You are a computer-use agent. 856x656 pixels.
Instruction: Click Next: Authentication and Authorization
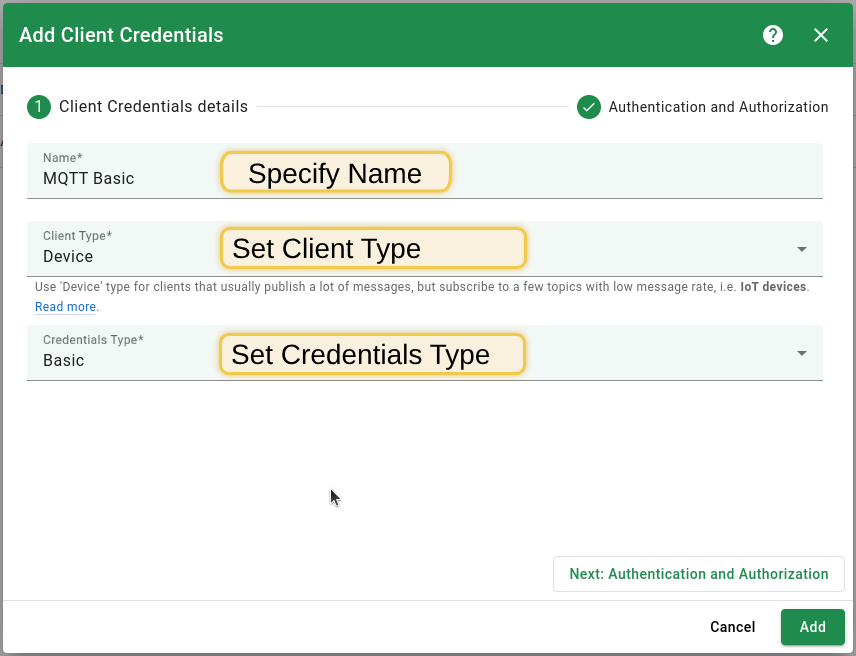(x=697, y=573)
